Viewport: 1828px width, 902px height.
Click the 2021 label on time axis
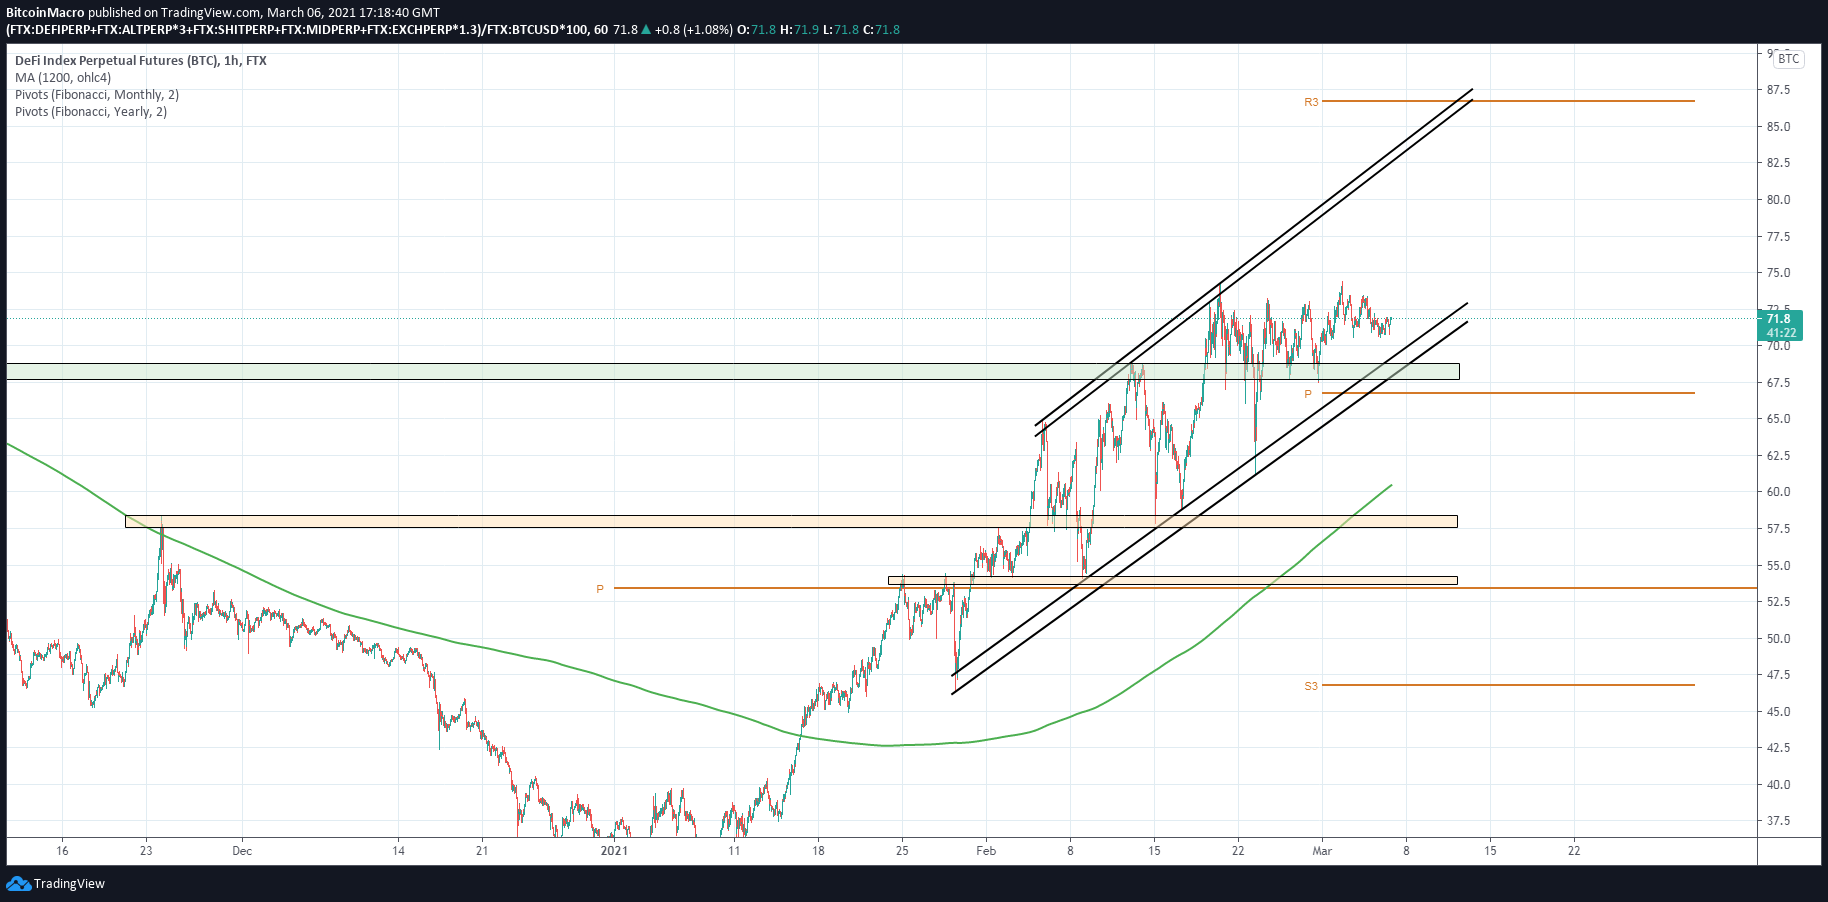pyautogui.click(x=614, y=851)
